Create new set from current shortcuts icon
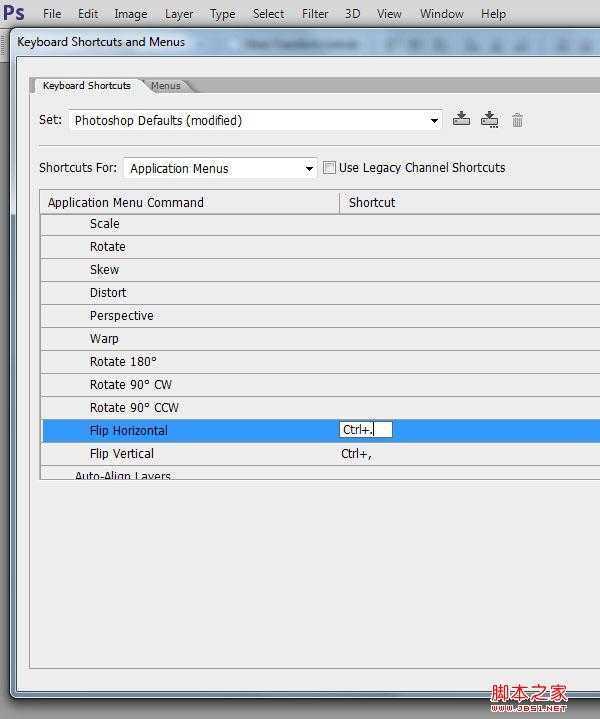600x719 pixels. (x=489, y=120)
